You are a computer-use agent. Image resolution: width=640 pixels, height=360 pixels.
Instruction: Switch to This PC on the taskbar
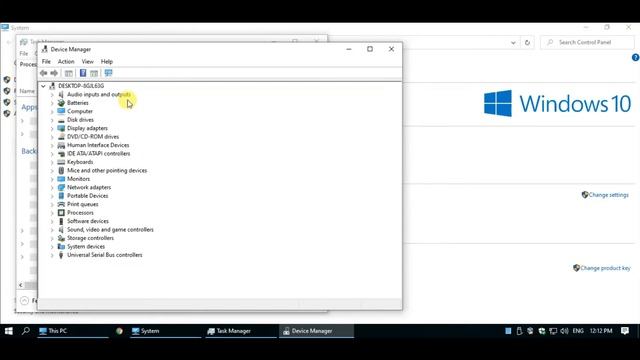click(x=73, y=331)
